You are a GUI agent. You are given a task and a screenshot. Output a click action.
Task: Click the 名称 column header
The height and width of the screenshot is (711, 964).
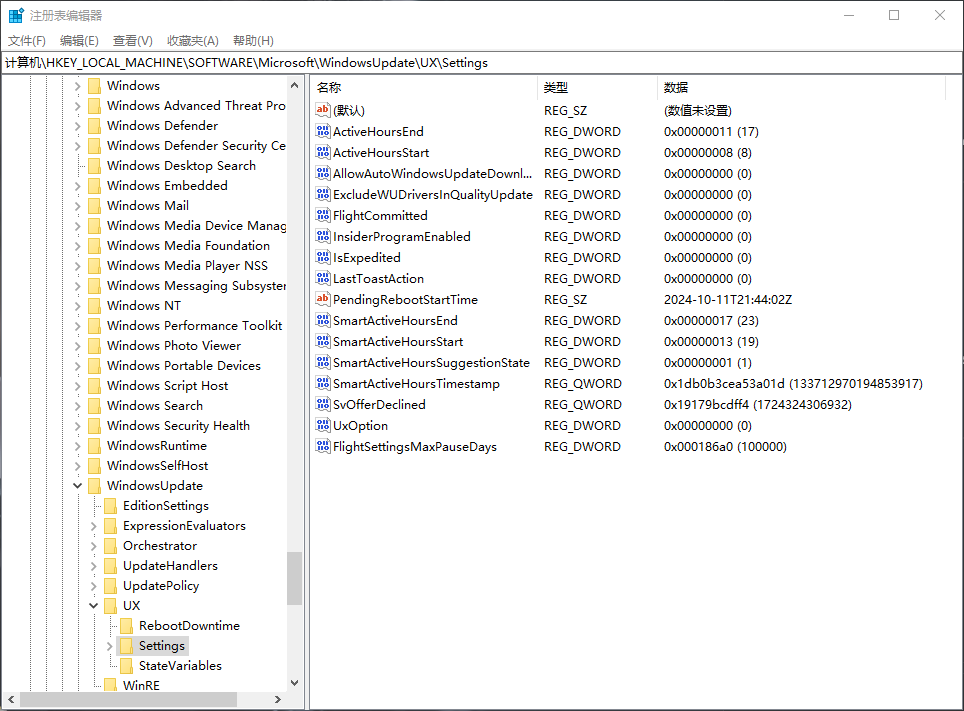click(x=424, y=87)
